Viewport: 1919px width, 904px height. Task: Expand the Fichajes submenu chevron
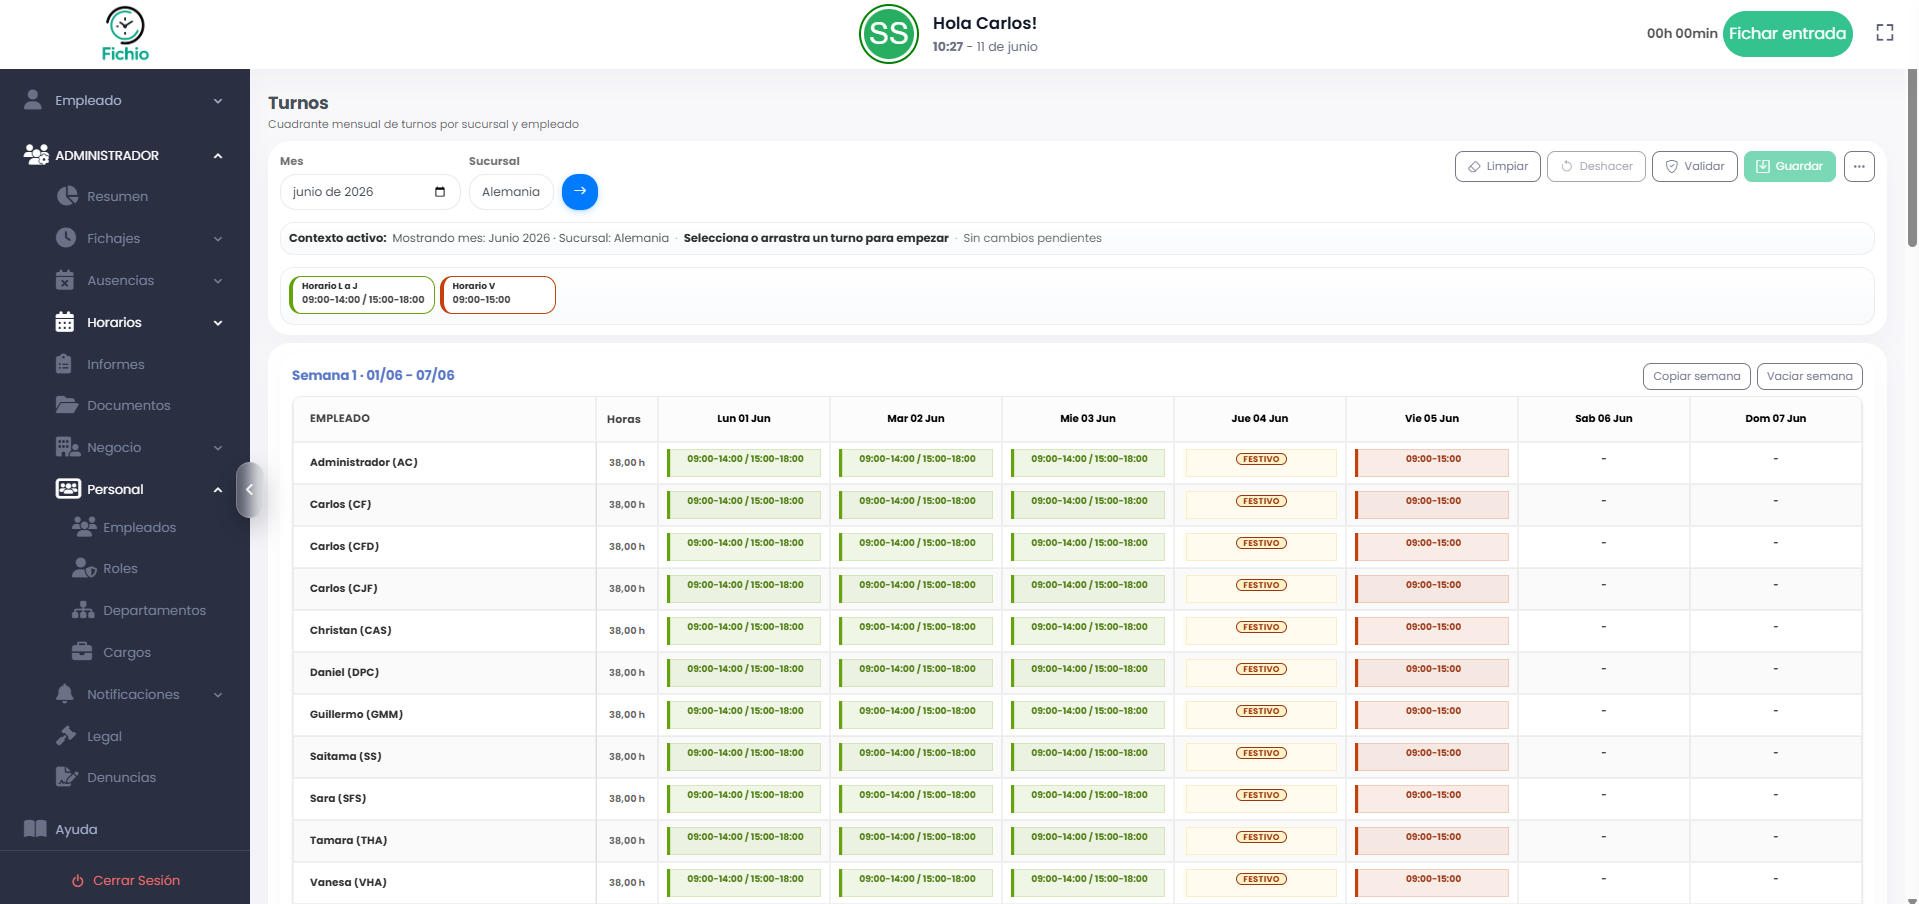pos(218,239)
